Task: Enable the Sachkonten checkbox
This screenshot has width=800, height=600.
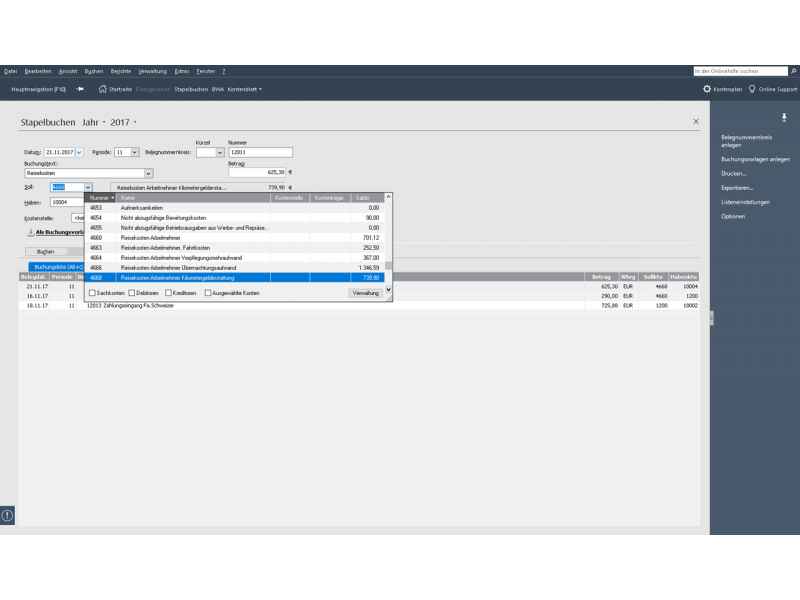Action: click(92, 293)
